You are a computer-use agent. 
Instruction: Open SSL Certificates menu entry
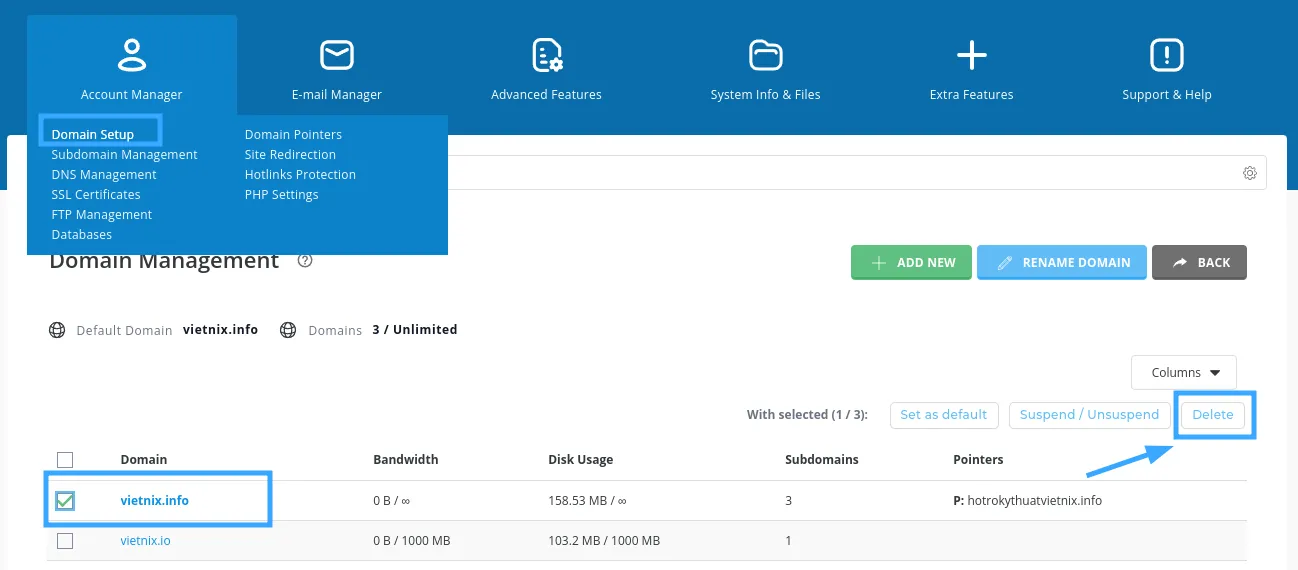coord(96,194)
